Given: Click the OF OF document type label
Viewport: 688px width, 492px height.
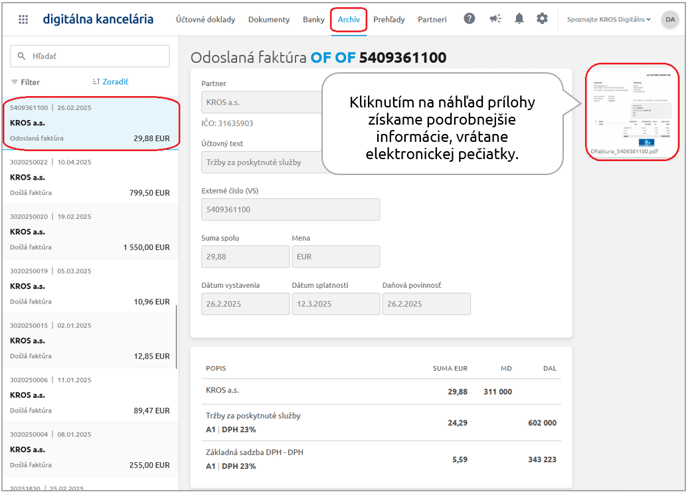Looking at the screenshot, I should (x=333, y=57).
